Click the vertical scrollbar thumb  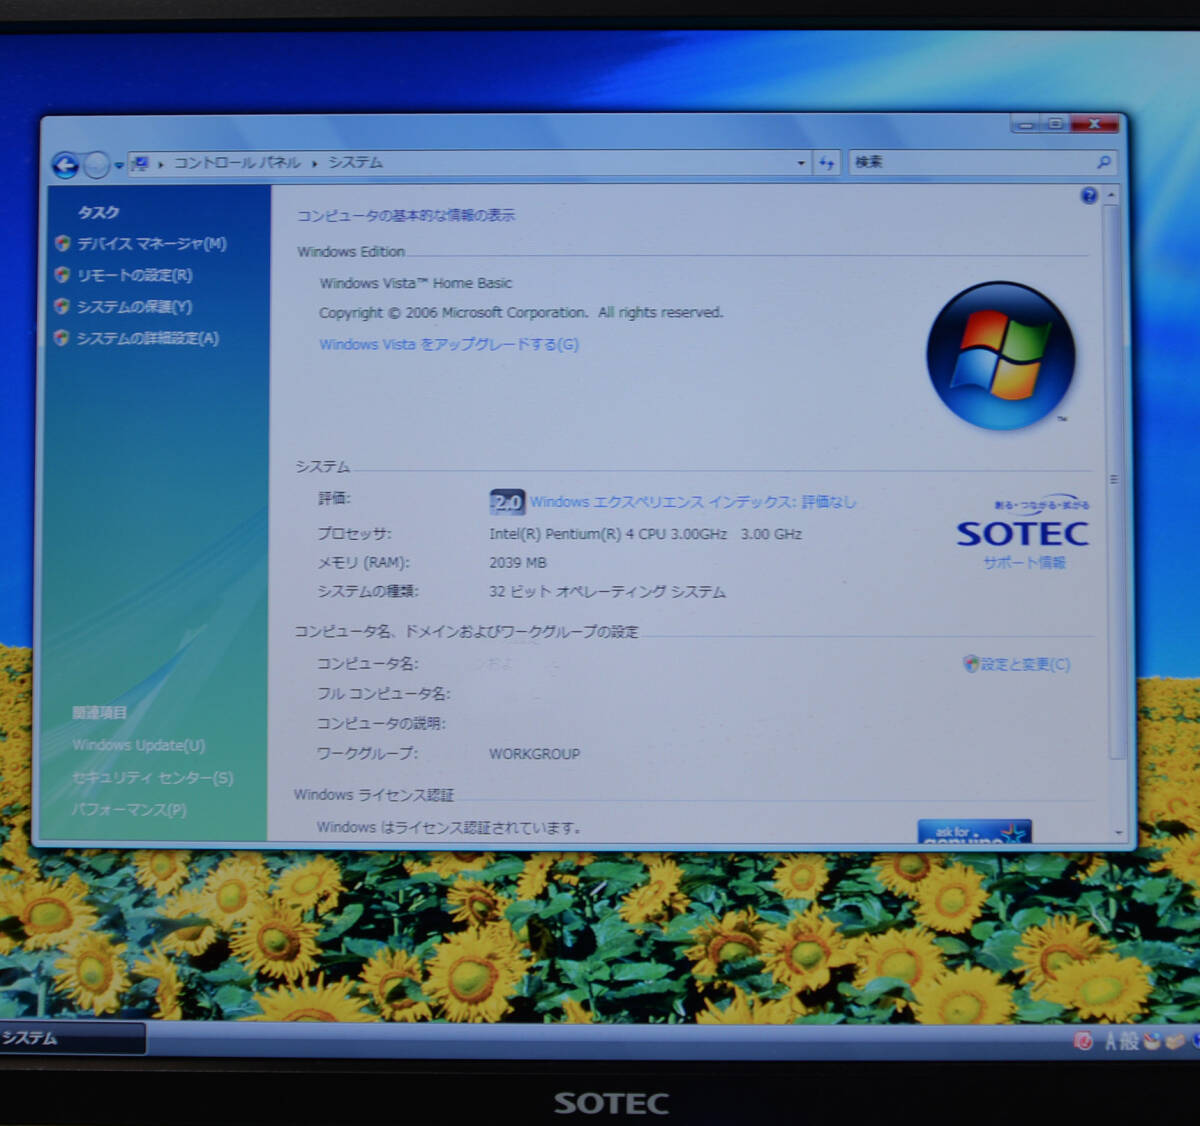(1114, 480)
